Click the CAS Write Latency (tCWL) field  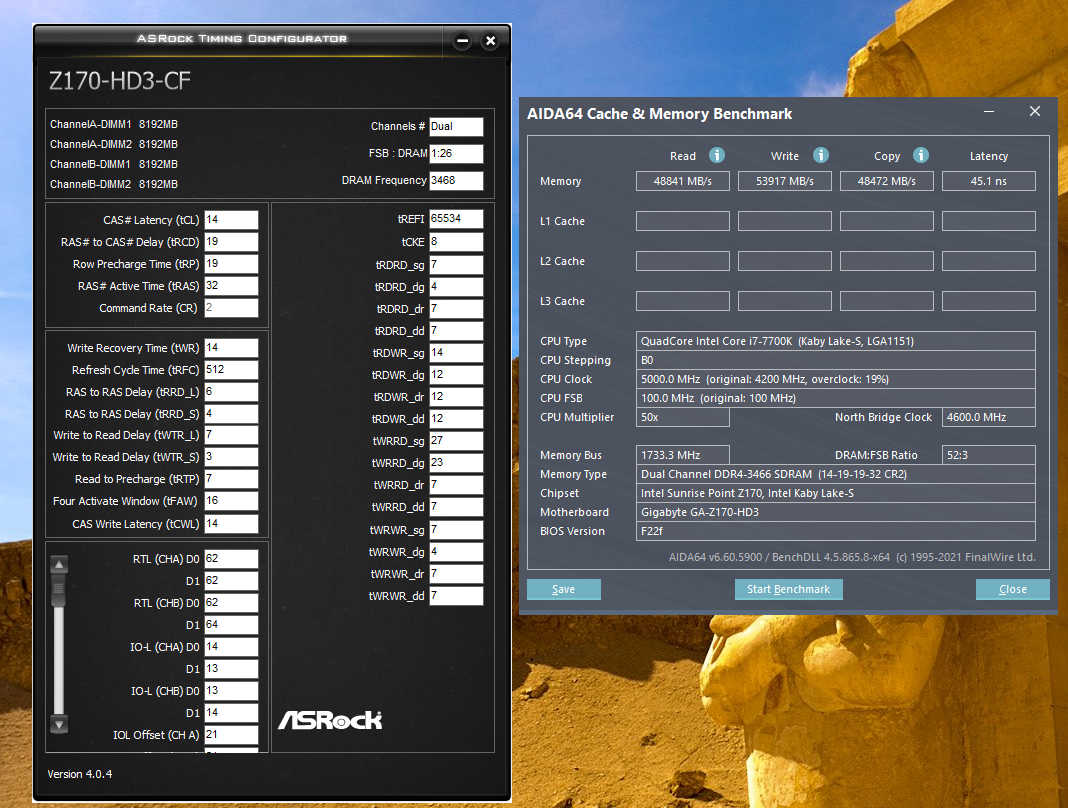232,524
